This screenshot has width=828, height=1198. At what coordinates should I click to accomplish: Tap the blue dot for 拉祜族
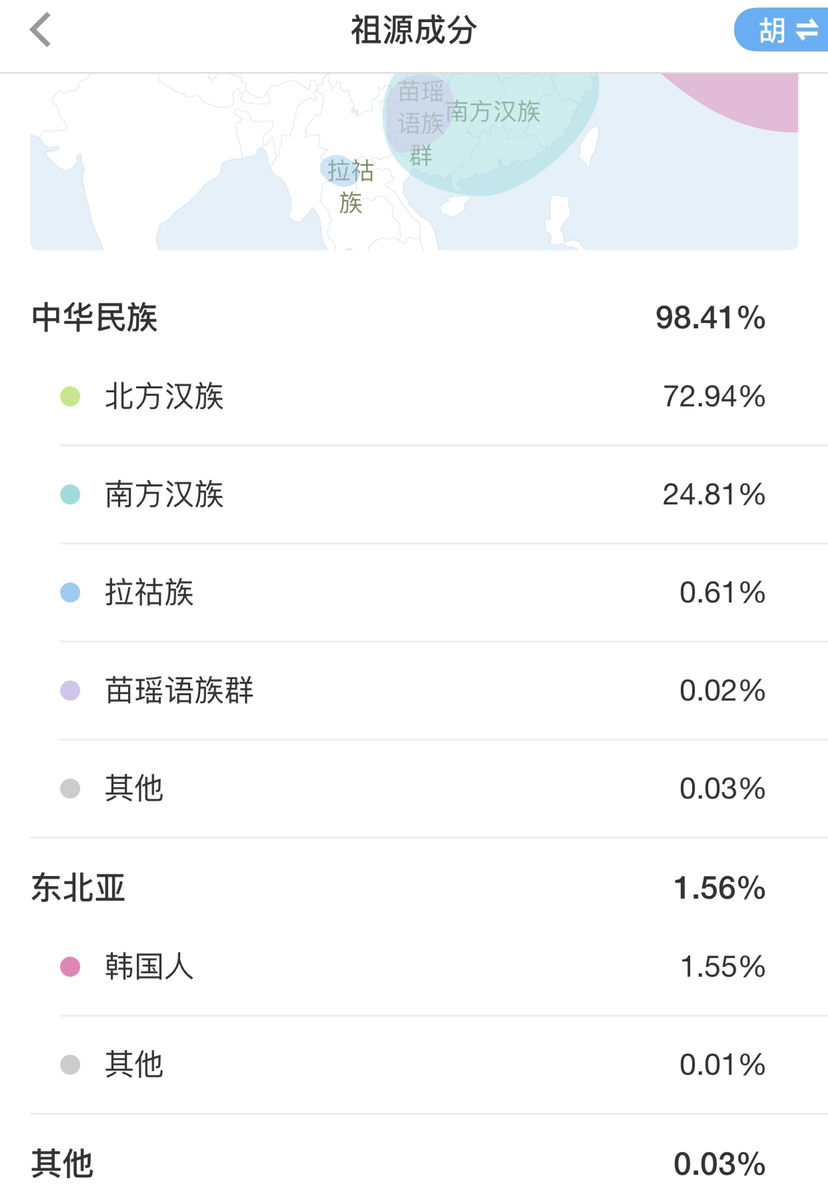(x=70, y=592)
